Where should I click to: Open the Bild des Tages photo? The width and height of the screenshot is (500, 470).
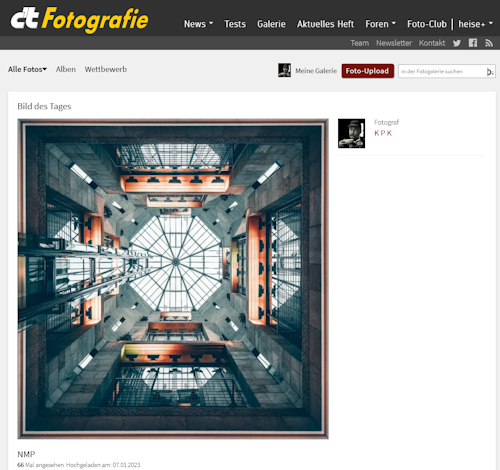coord(173,279)
